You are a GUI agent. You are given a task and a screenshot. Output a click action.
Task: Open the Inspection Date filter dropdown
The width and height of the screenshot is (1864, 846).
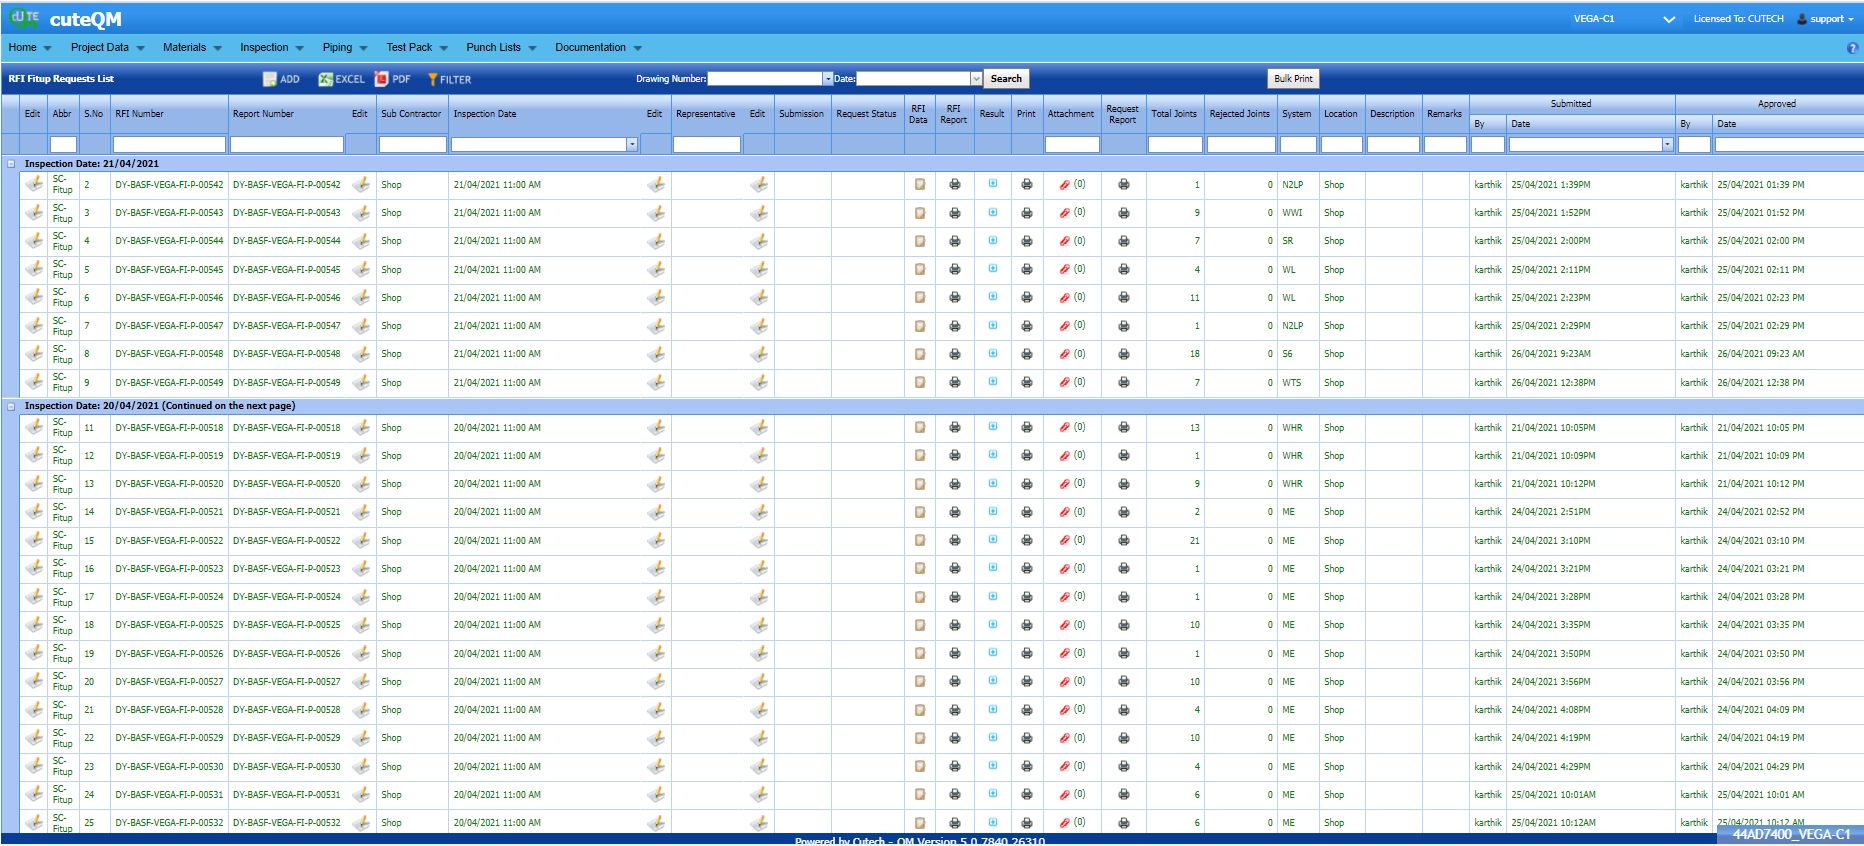click(632, 145)
